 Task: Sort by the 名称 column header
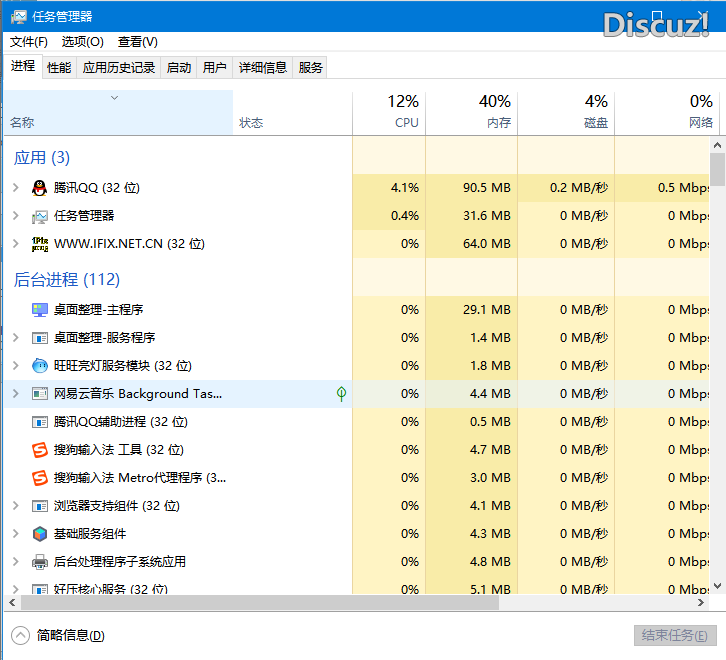pyautogui.click(x=119, y=113)
